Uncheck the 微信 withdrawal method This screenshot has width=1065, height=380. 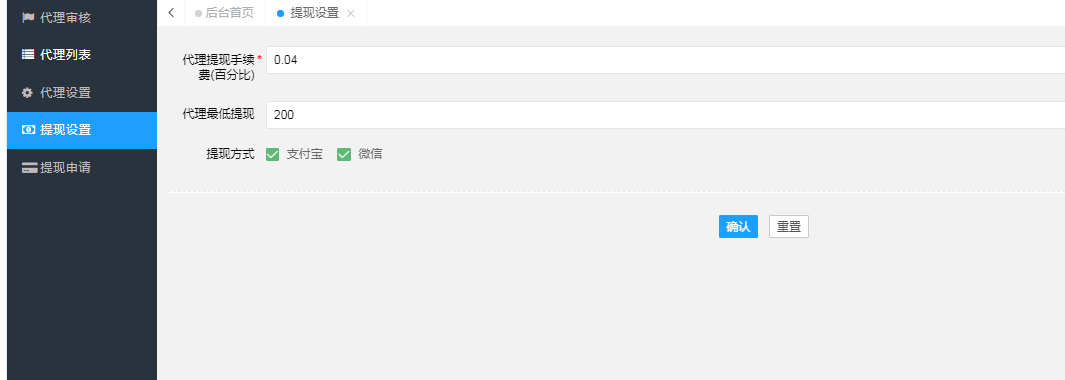pyautogui.click(x=344, y=154)
